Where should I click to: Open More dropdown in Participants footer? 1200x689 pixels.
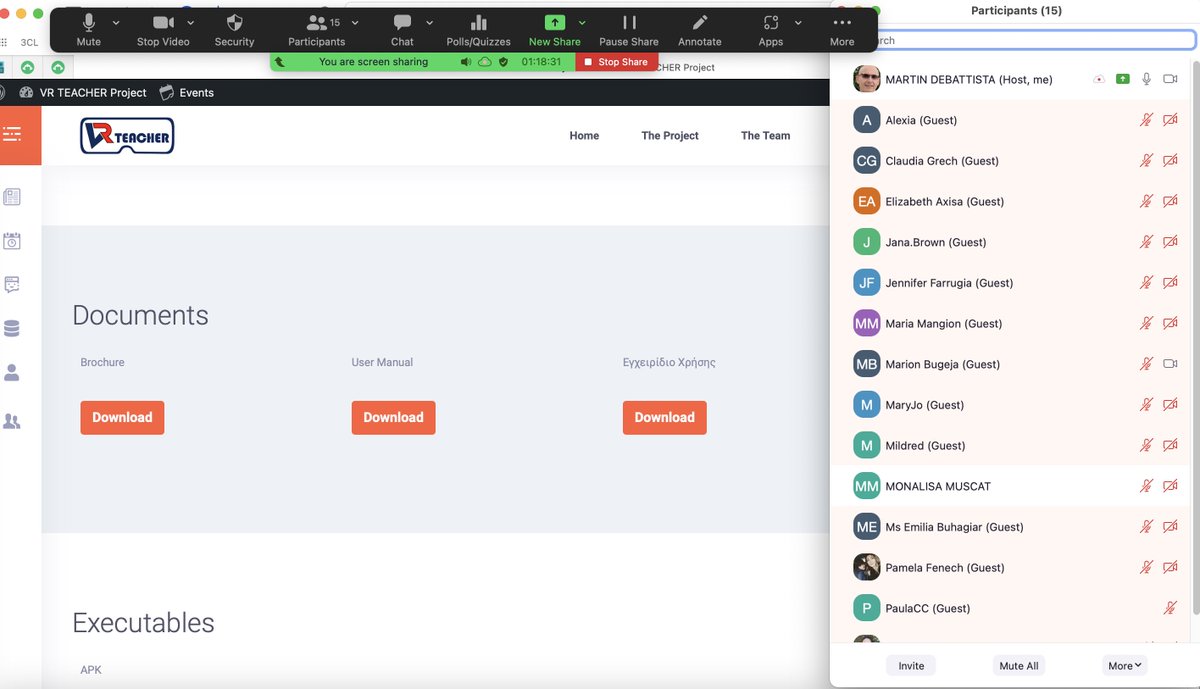click(1125, 666)
